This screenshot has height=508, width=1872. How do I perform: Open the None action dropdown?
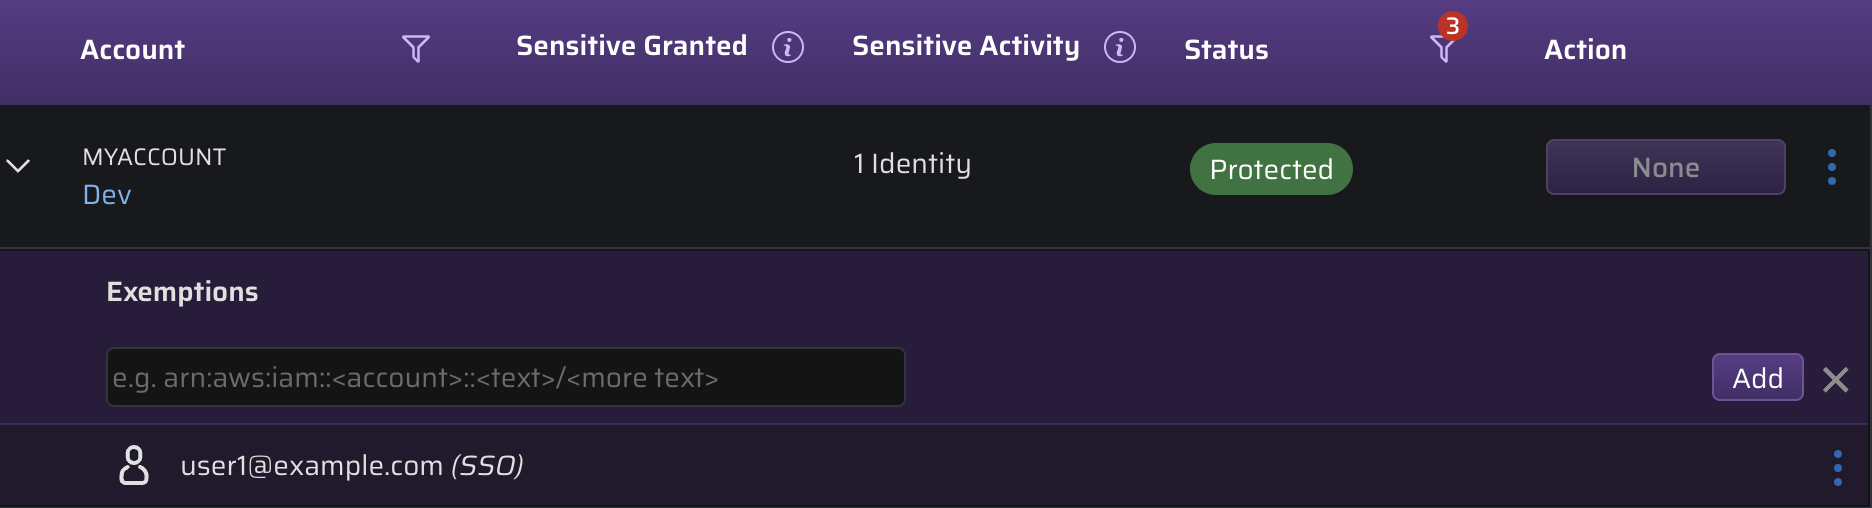[x=1666, y=167]
